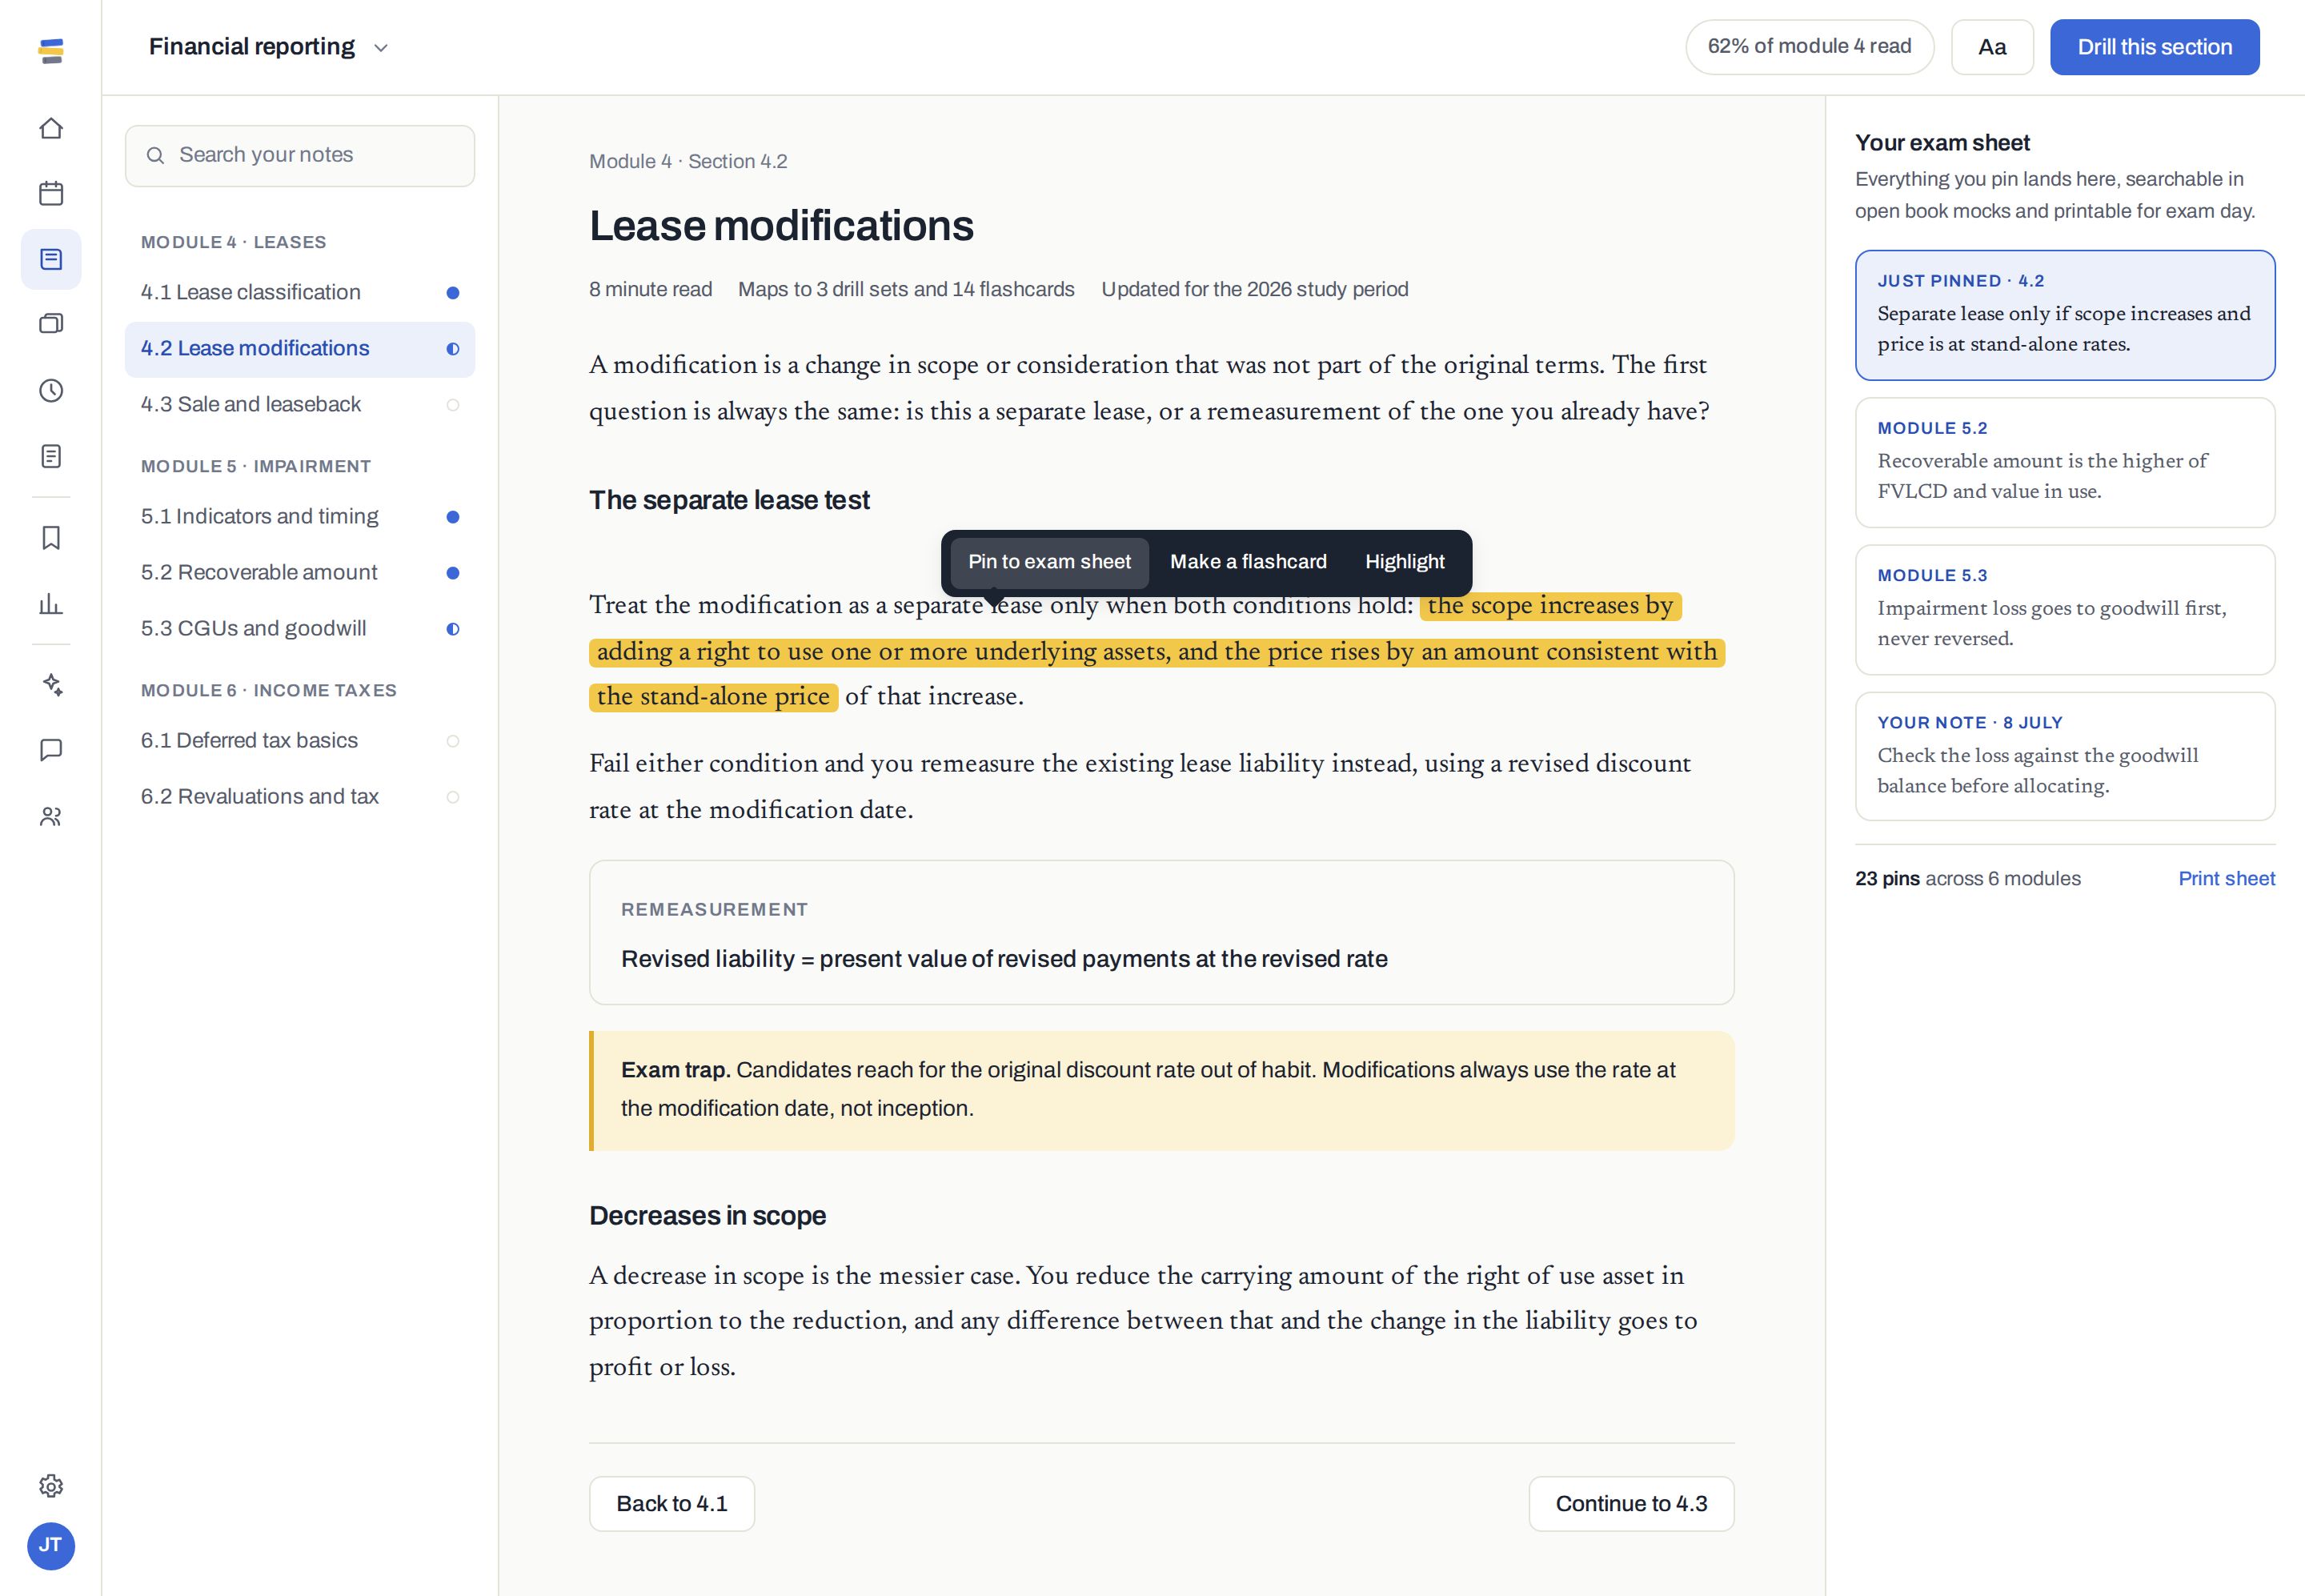Open the Just Pinned 4.2 card
Image resolution: width=2305 pixels, height=1596 pixels.
click(x=2065, y=315)
